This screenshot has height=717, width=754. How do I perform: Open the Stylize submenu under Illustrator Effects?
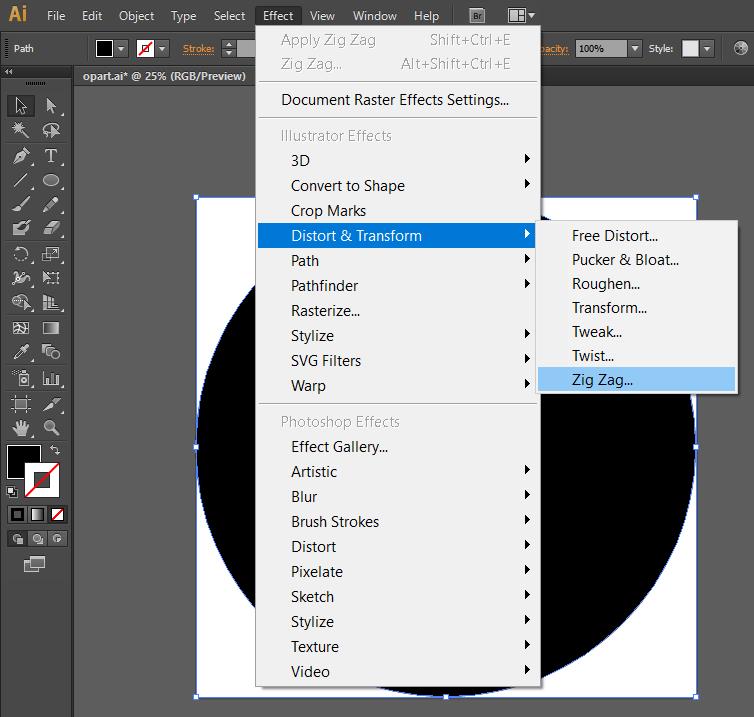[x=312, y=336]
